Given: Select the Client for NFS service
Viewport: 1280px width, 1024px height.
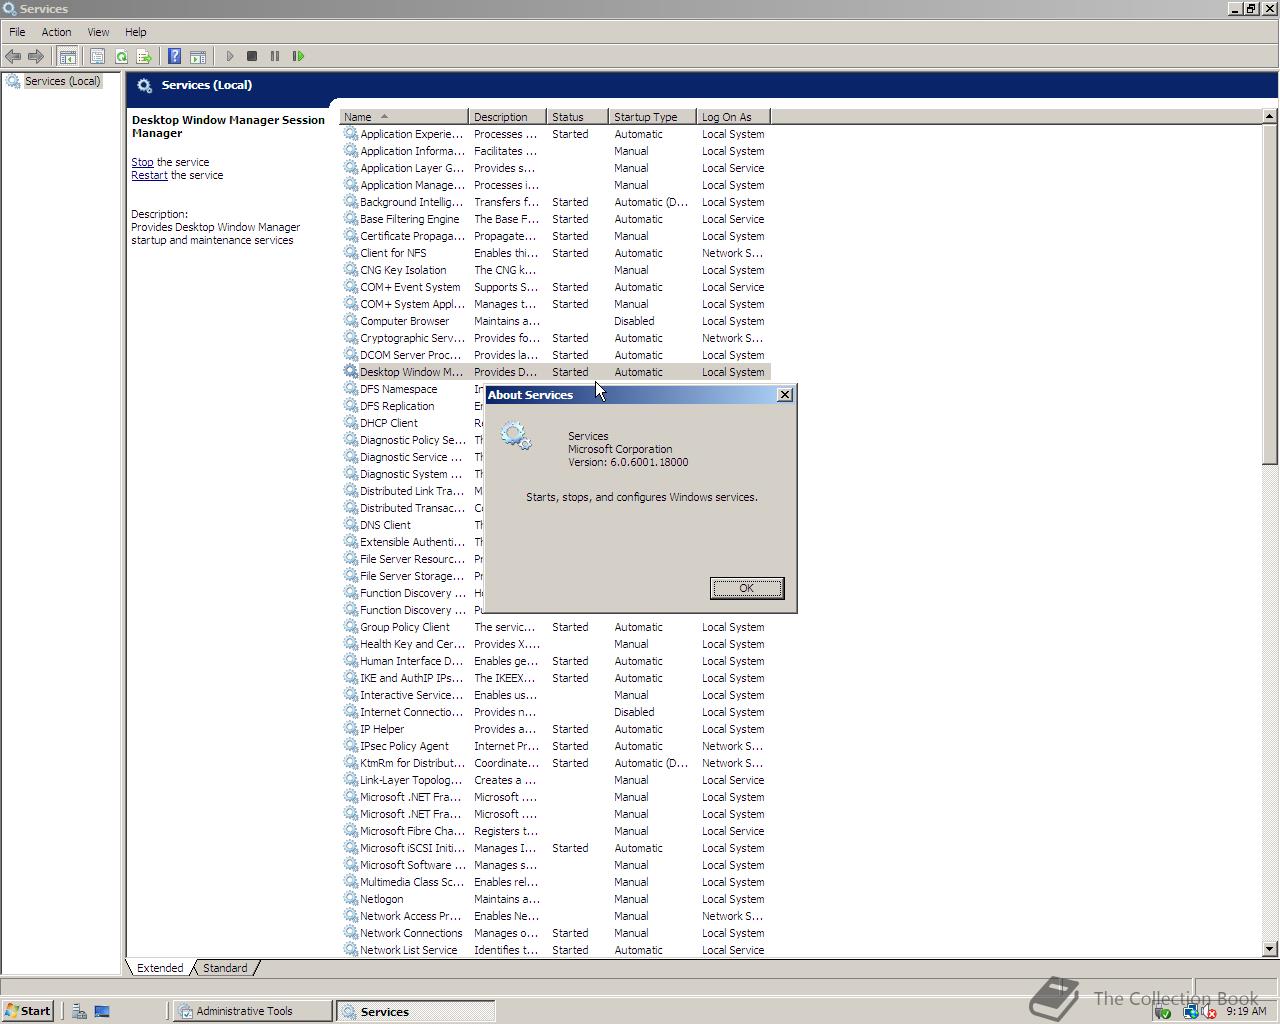Looking at the screenshot, I should click(555, 253).
